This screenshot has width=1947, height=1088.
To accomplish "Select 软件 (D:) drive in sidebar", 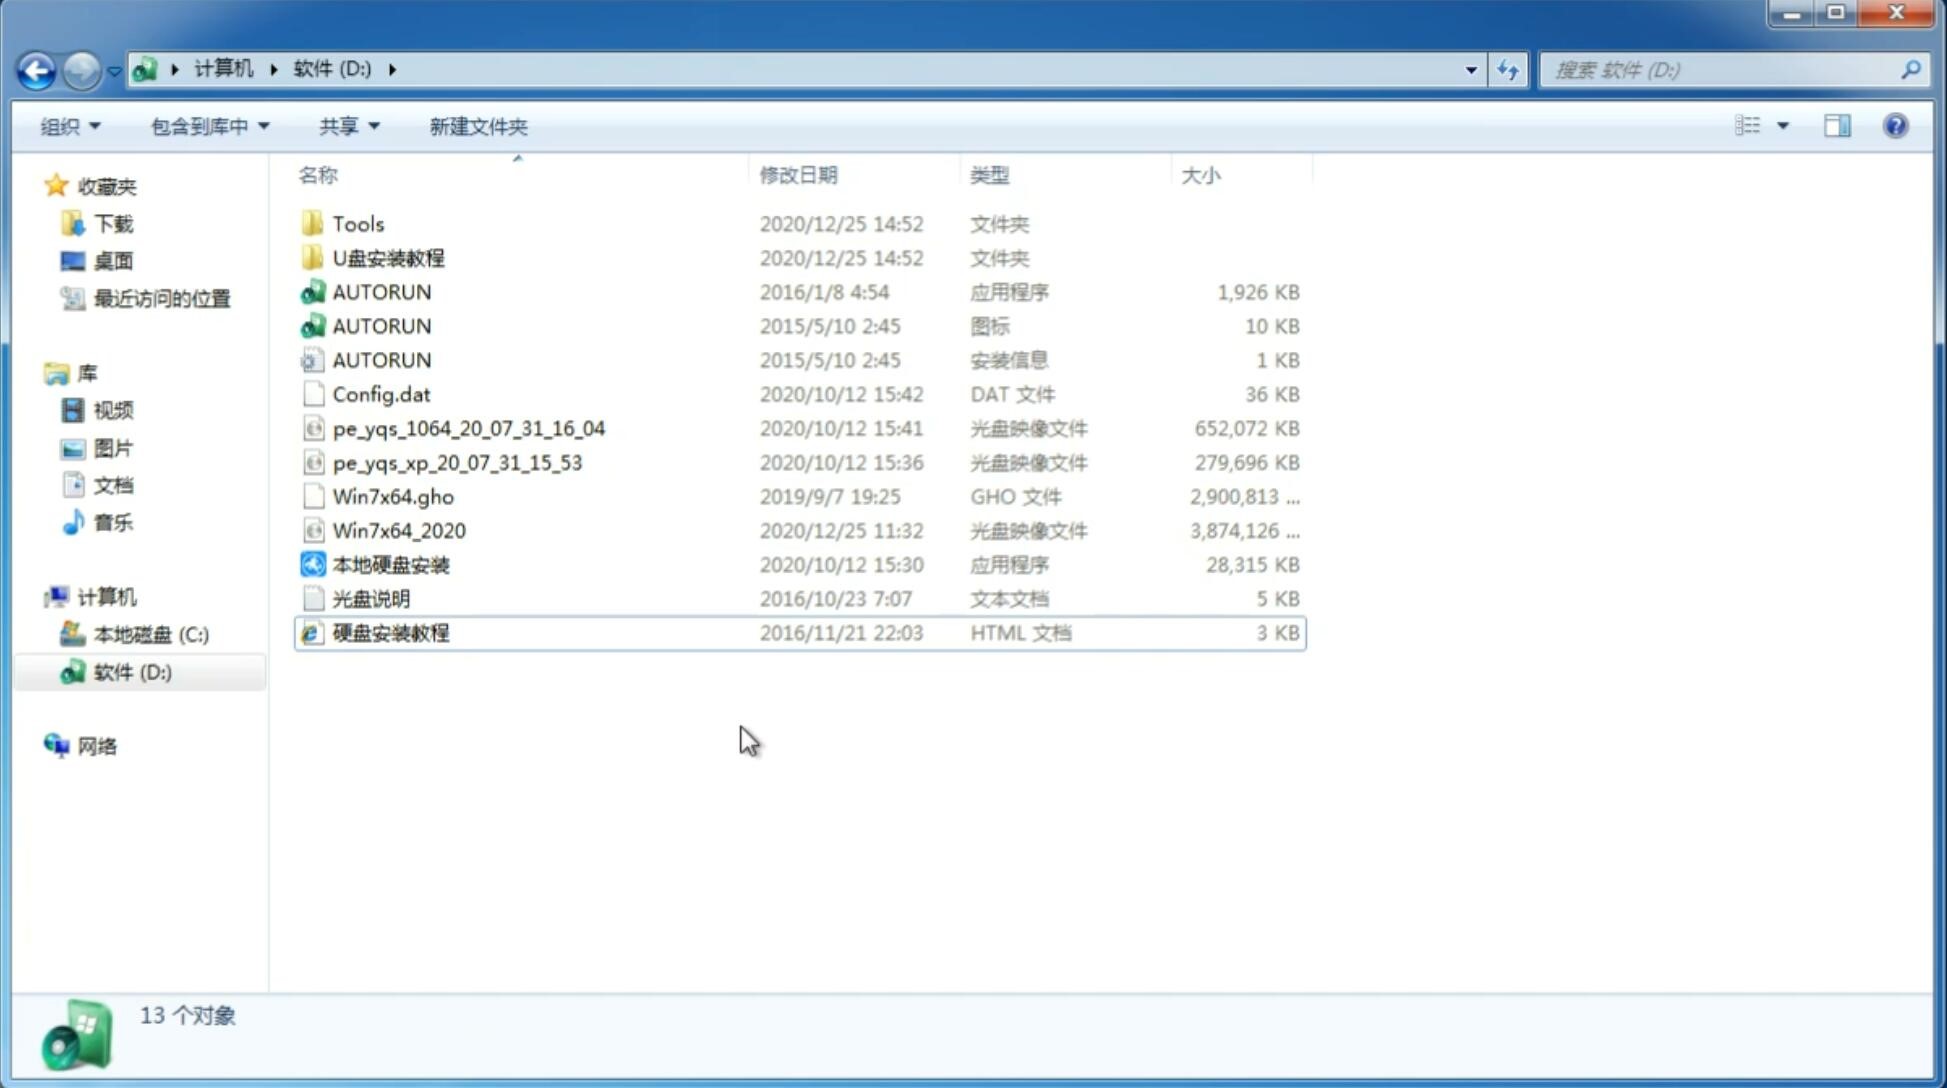I will 132,671.
